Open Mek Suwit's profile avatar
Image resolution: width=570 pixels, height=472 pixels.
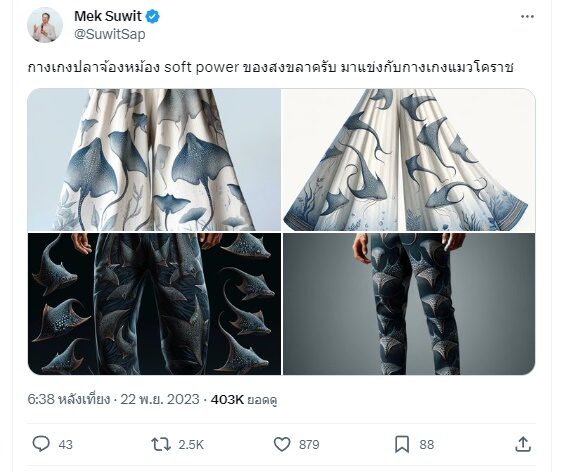pyautogui.click(x=45, y=25)
